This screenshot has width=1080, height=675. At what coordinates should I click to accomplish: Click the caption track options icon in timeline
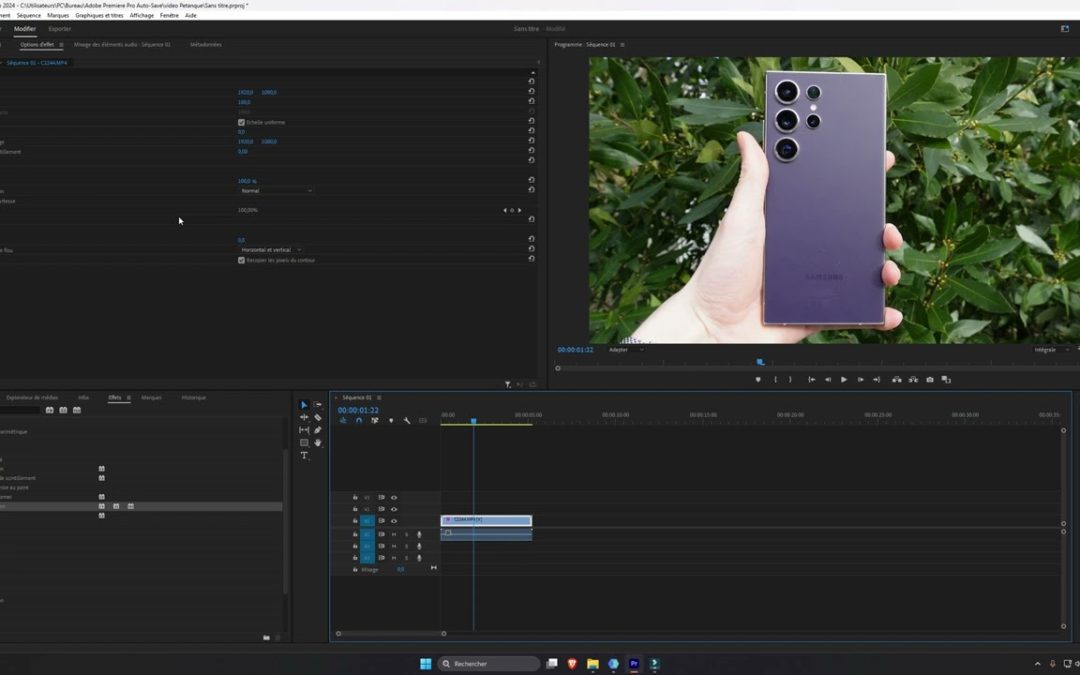click(x=423, y=420)
